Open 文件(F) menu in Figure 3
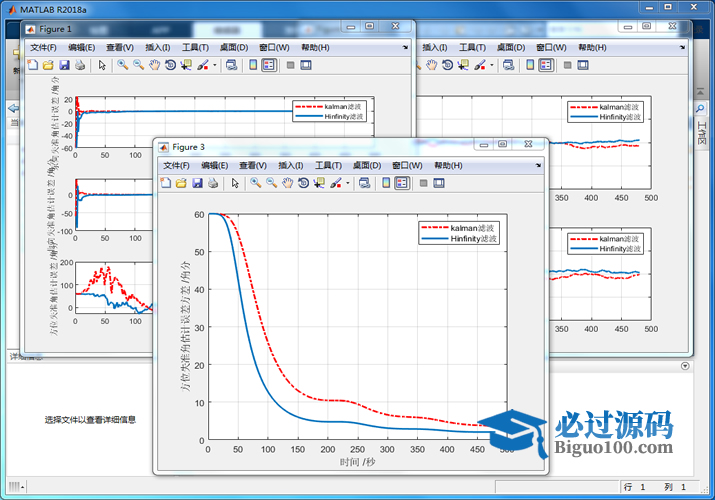This screenshot has height=500, width=715. click(178, 165)
